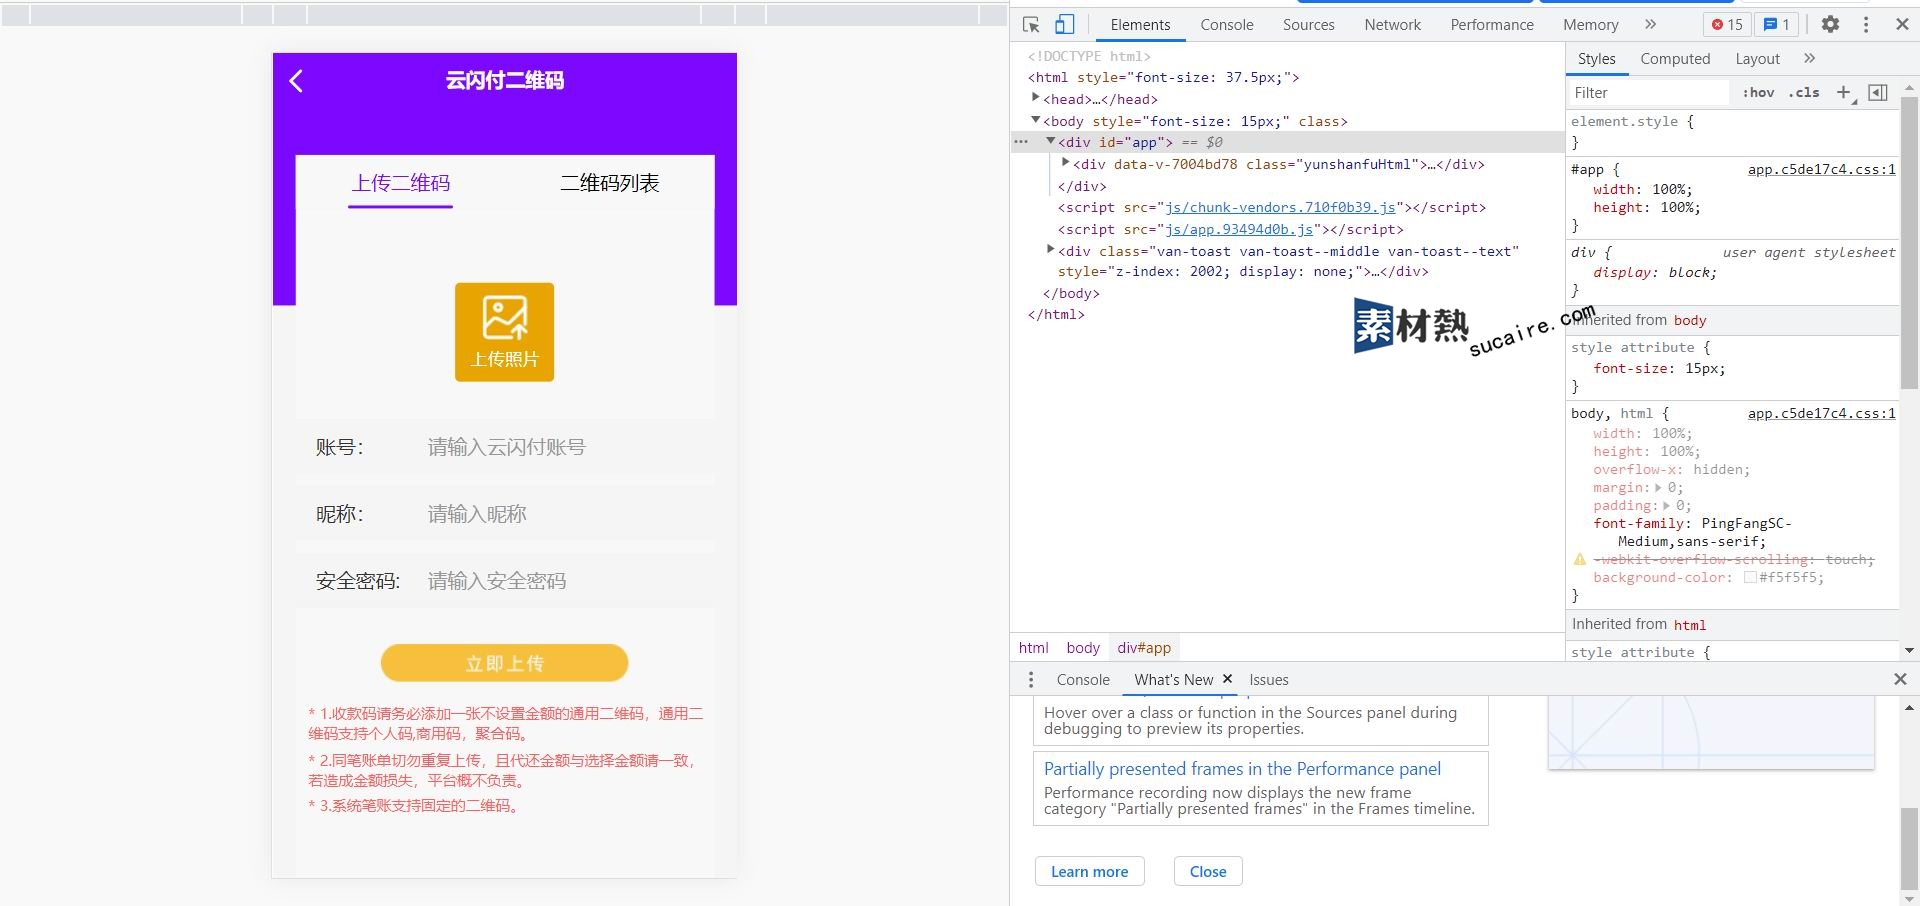This screenshot has width=1920, height=906.
Task: Click the back arrow in purple header
Action: pos(296,81)
